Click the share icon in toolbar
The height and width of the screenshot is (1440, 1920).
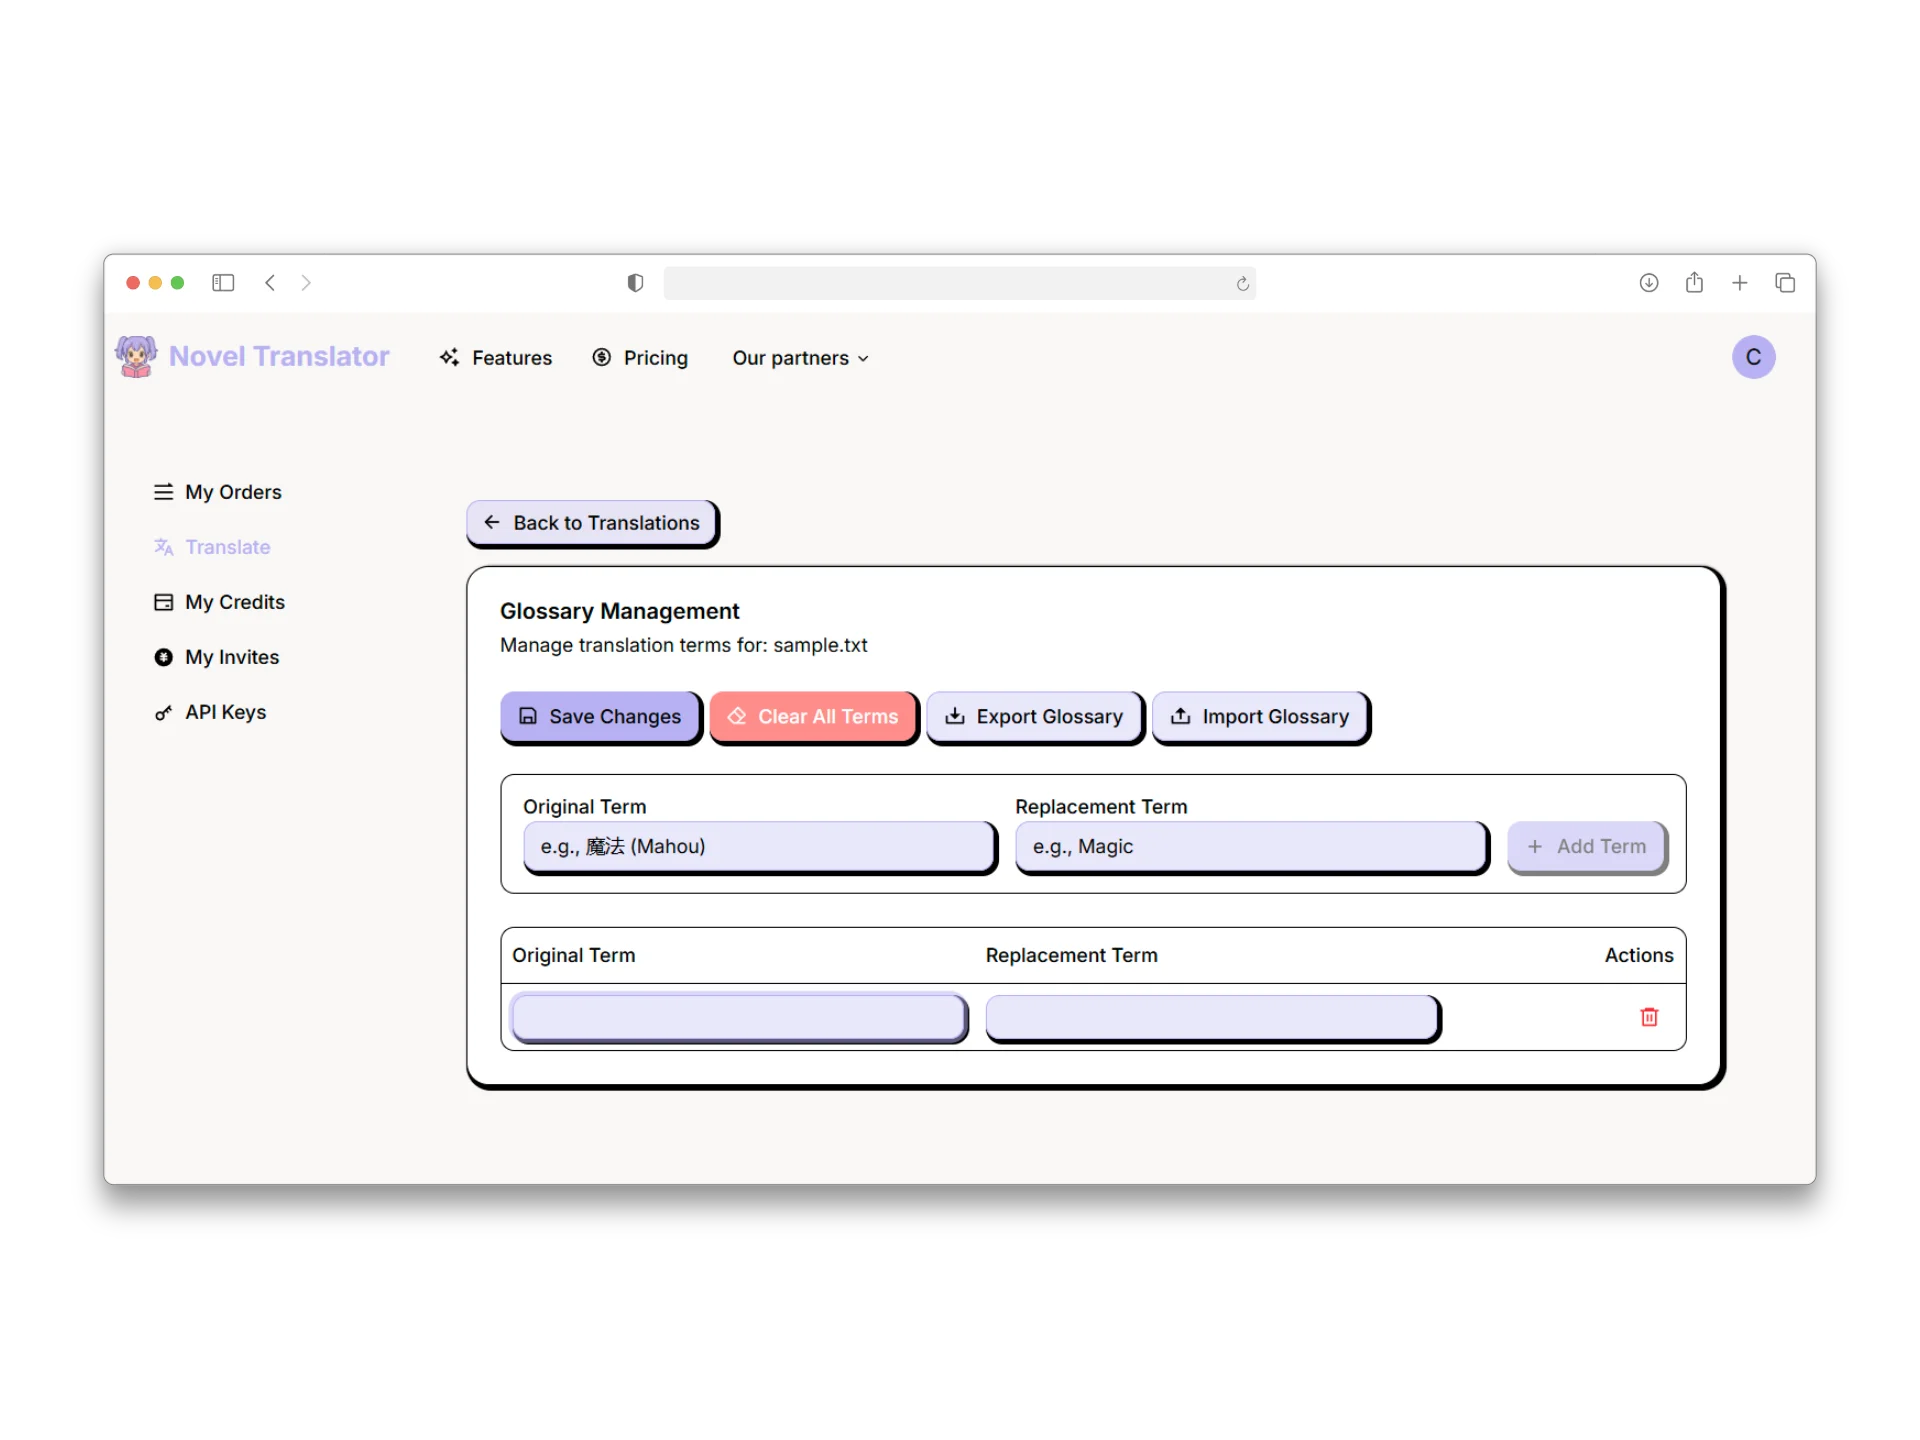1694,283
